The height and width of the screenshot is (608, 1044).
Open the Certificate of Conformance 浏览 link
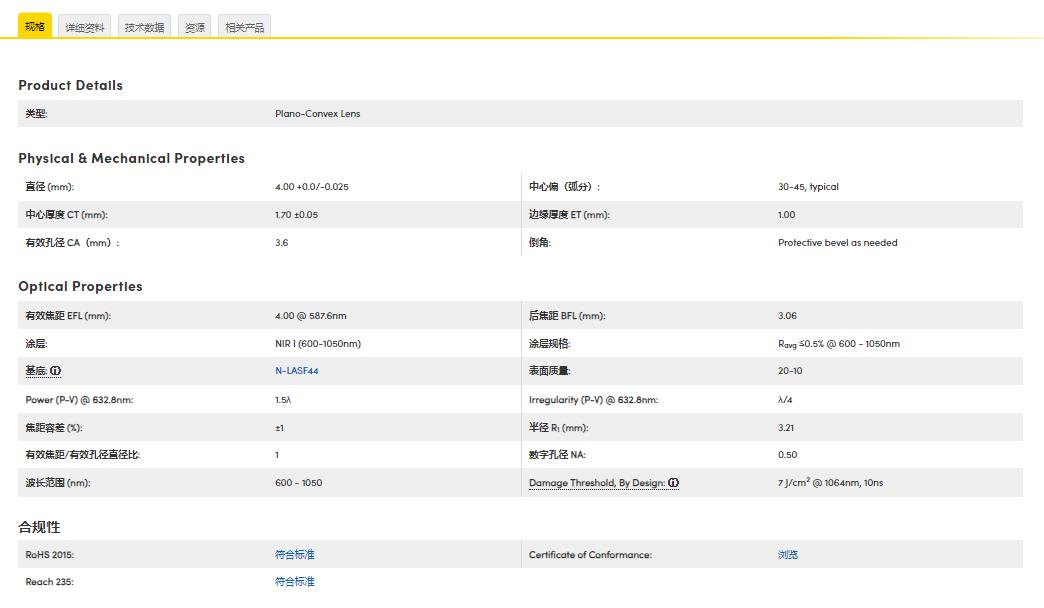[788, 554]
